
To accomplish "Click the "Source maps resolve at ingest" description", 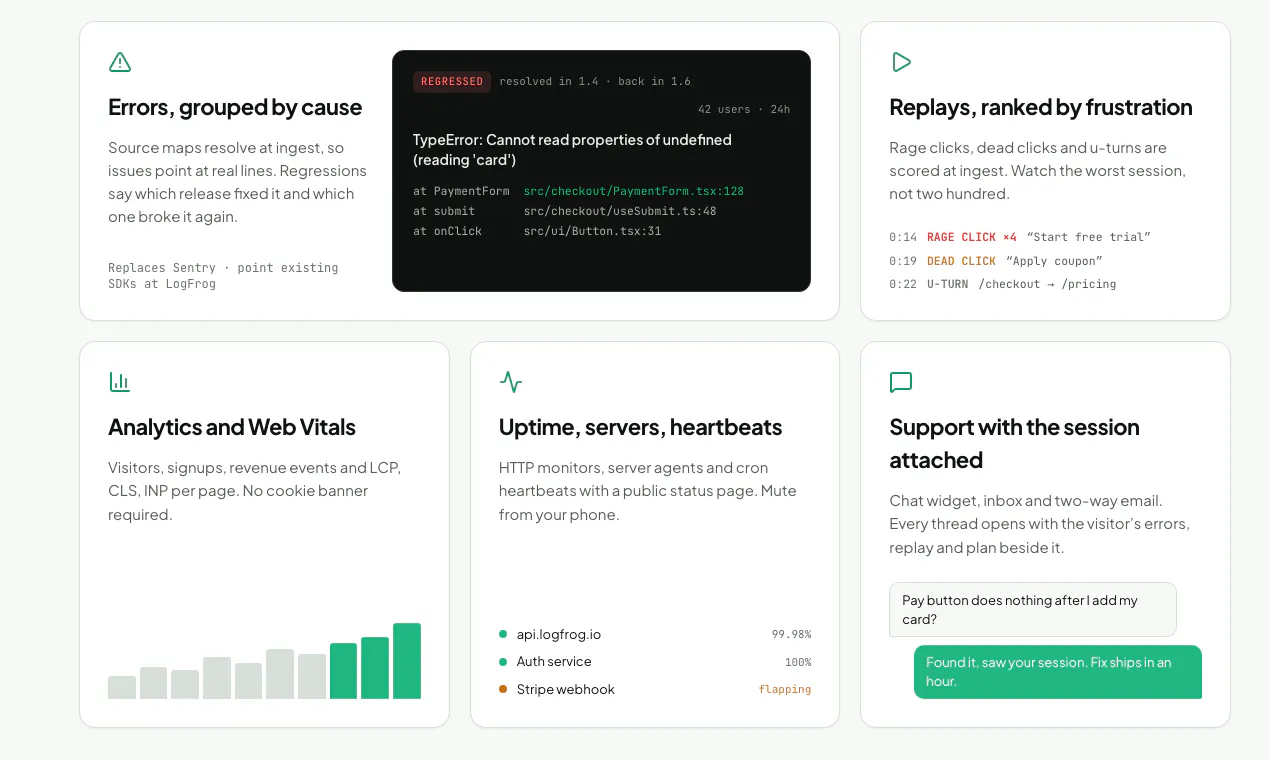I will [x=237, y=182].
